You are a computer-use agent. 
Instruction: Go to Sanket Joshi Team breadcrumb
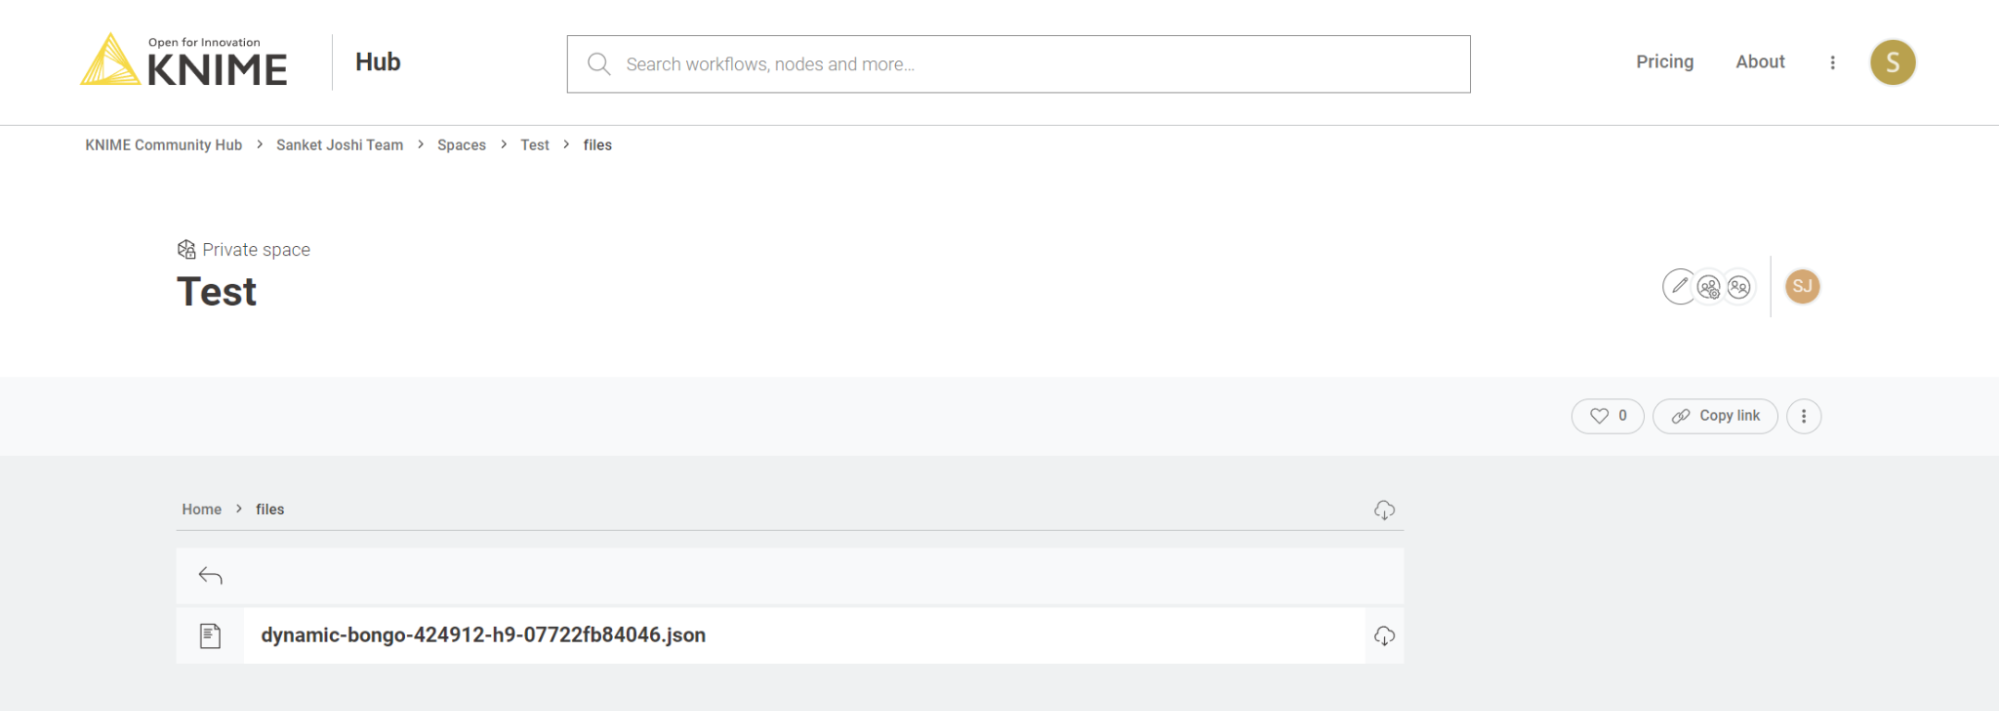tap(340, 145)
